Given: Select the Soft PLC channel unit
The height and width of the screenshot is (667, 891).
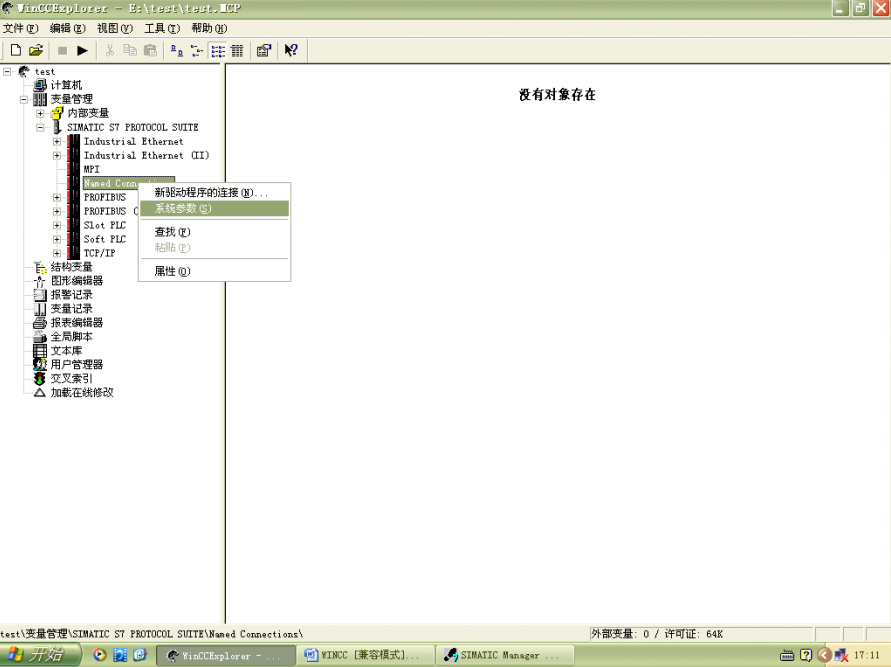Looking at the screenshot, I should tap(105, 239).
